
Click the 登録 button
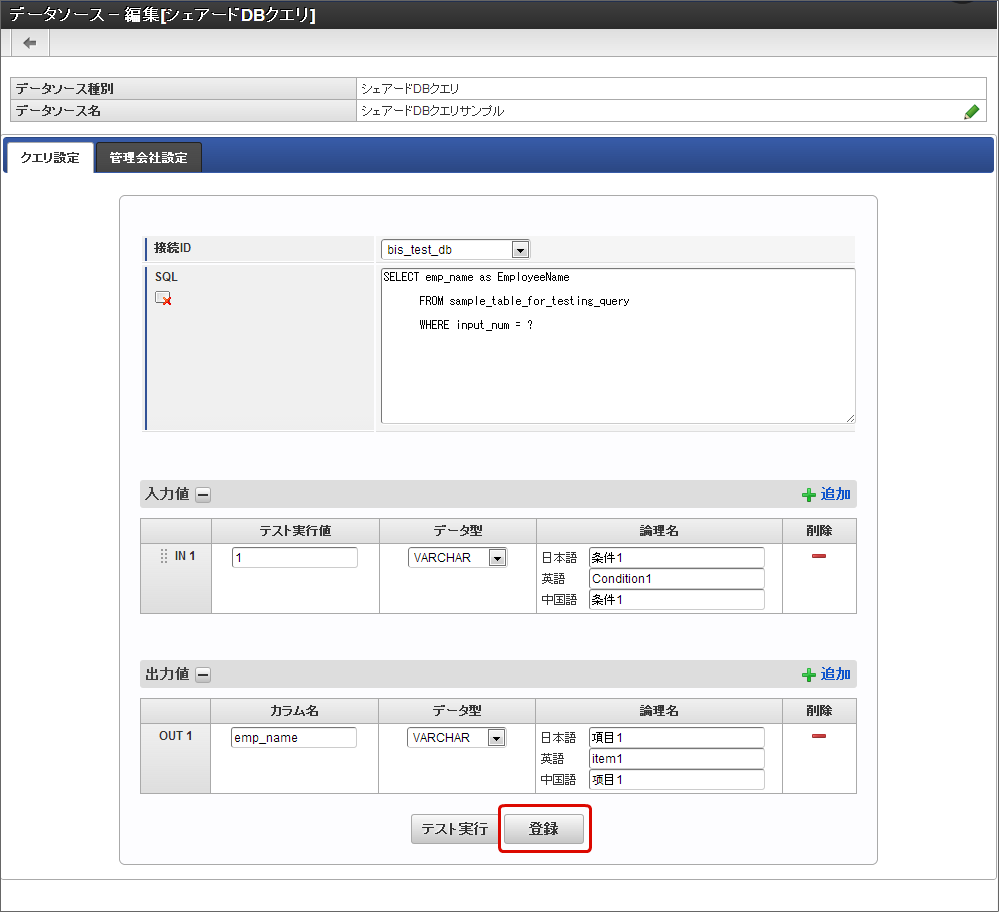[x=543, y=829]
